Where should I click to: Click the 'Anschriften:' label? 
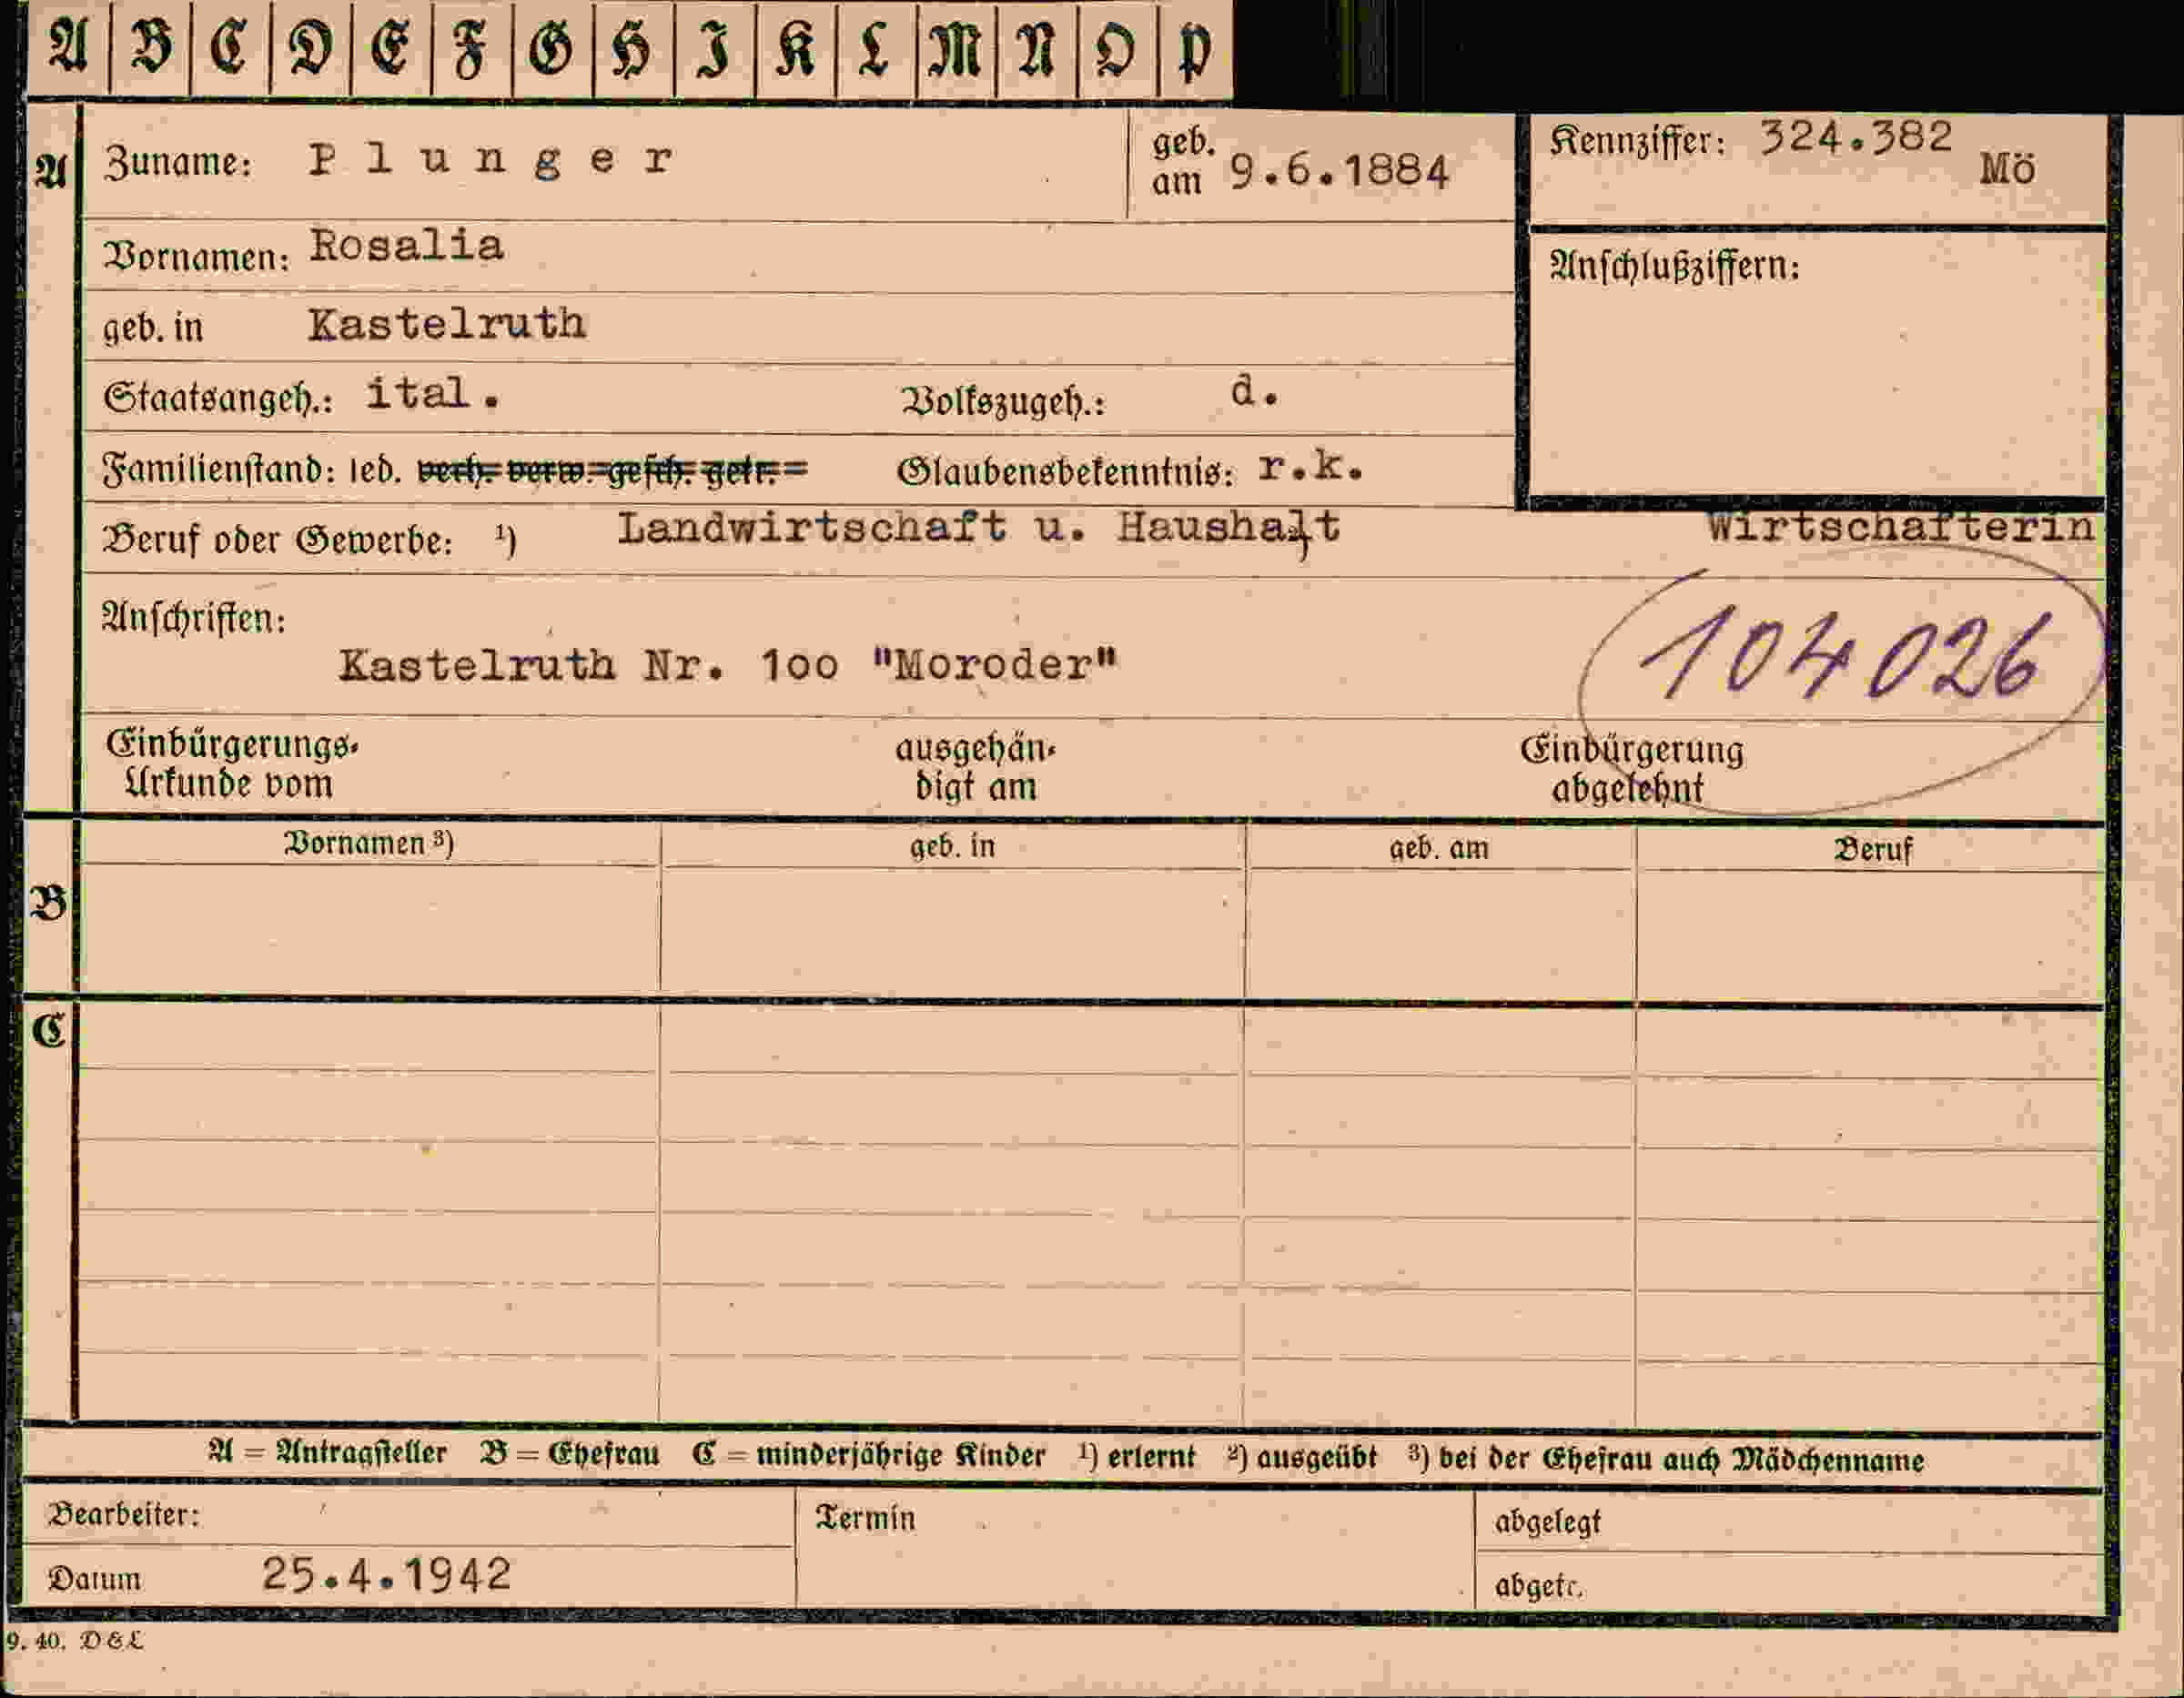click(194, 618)
